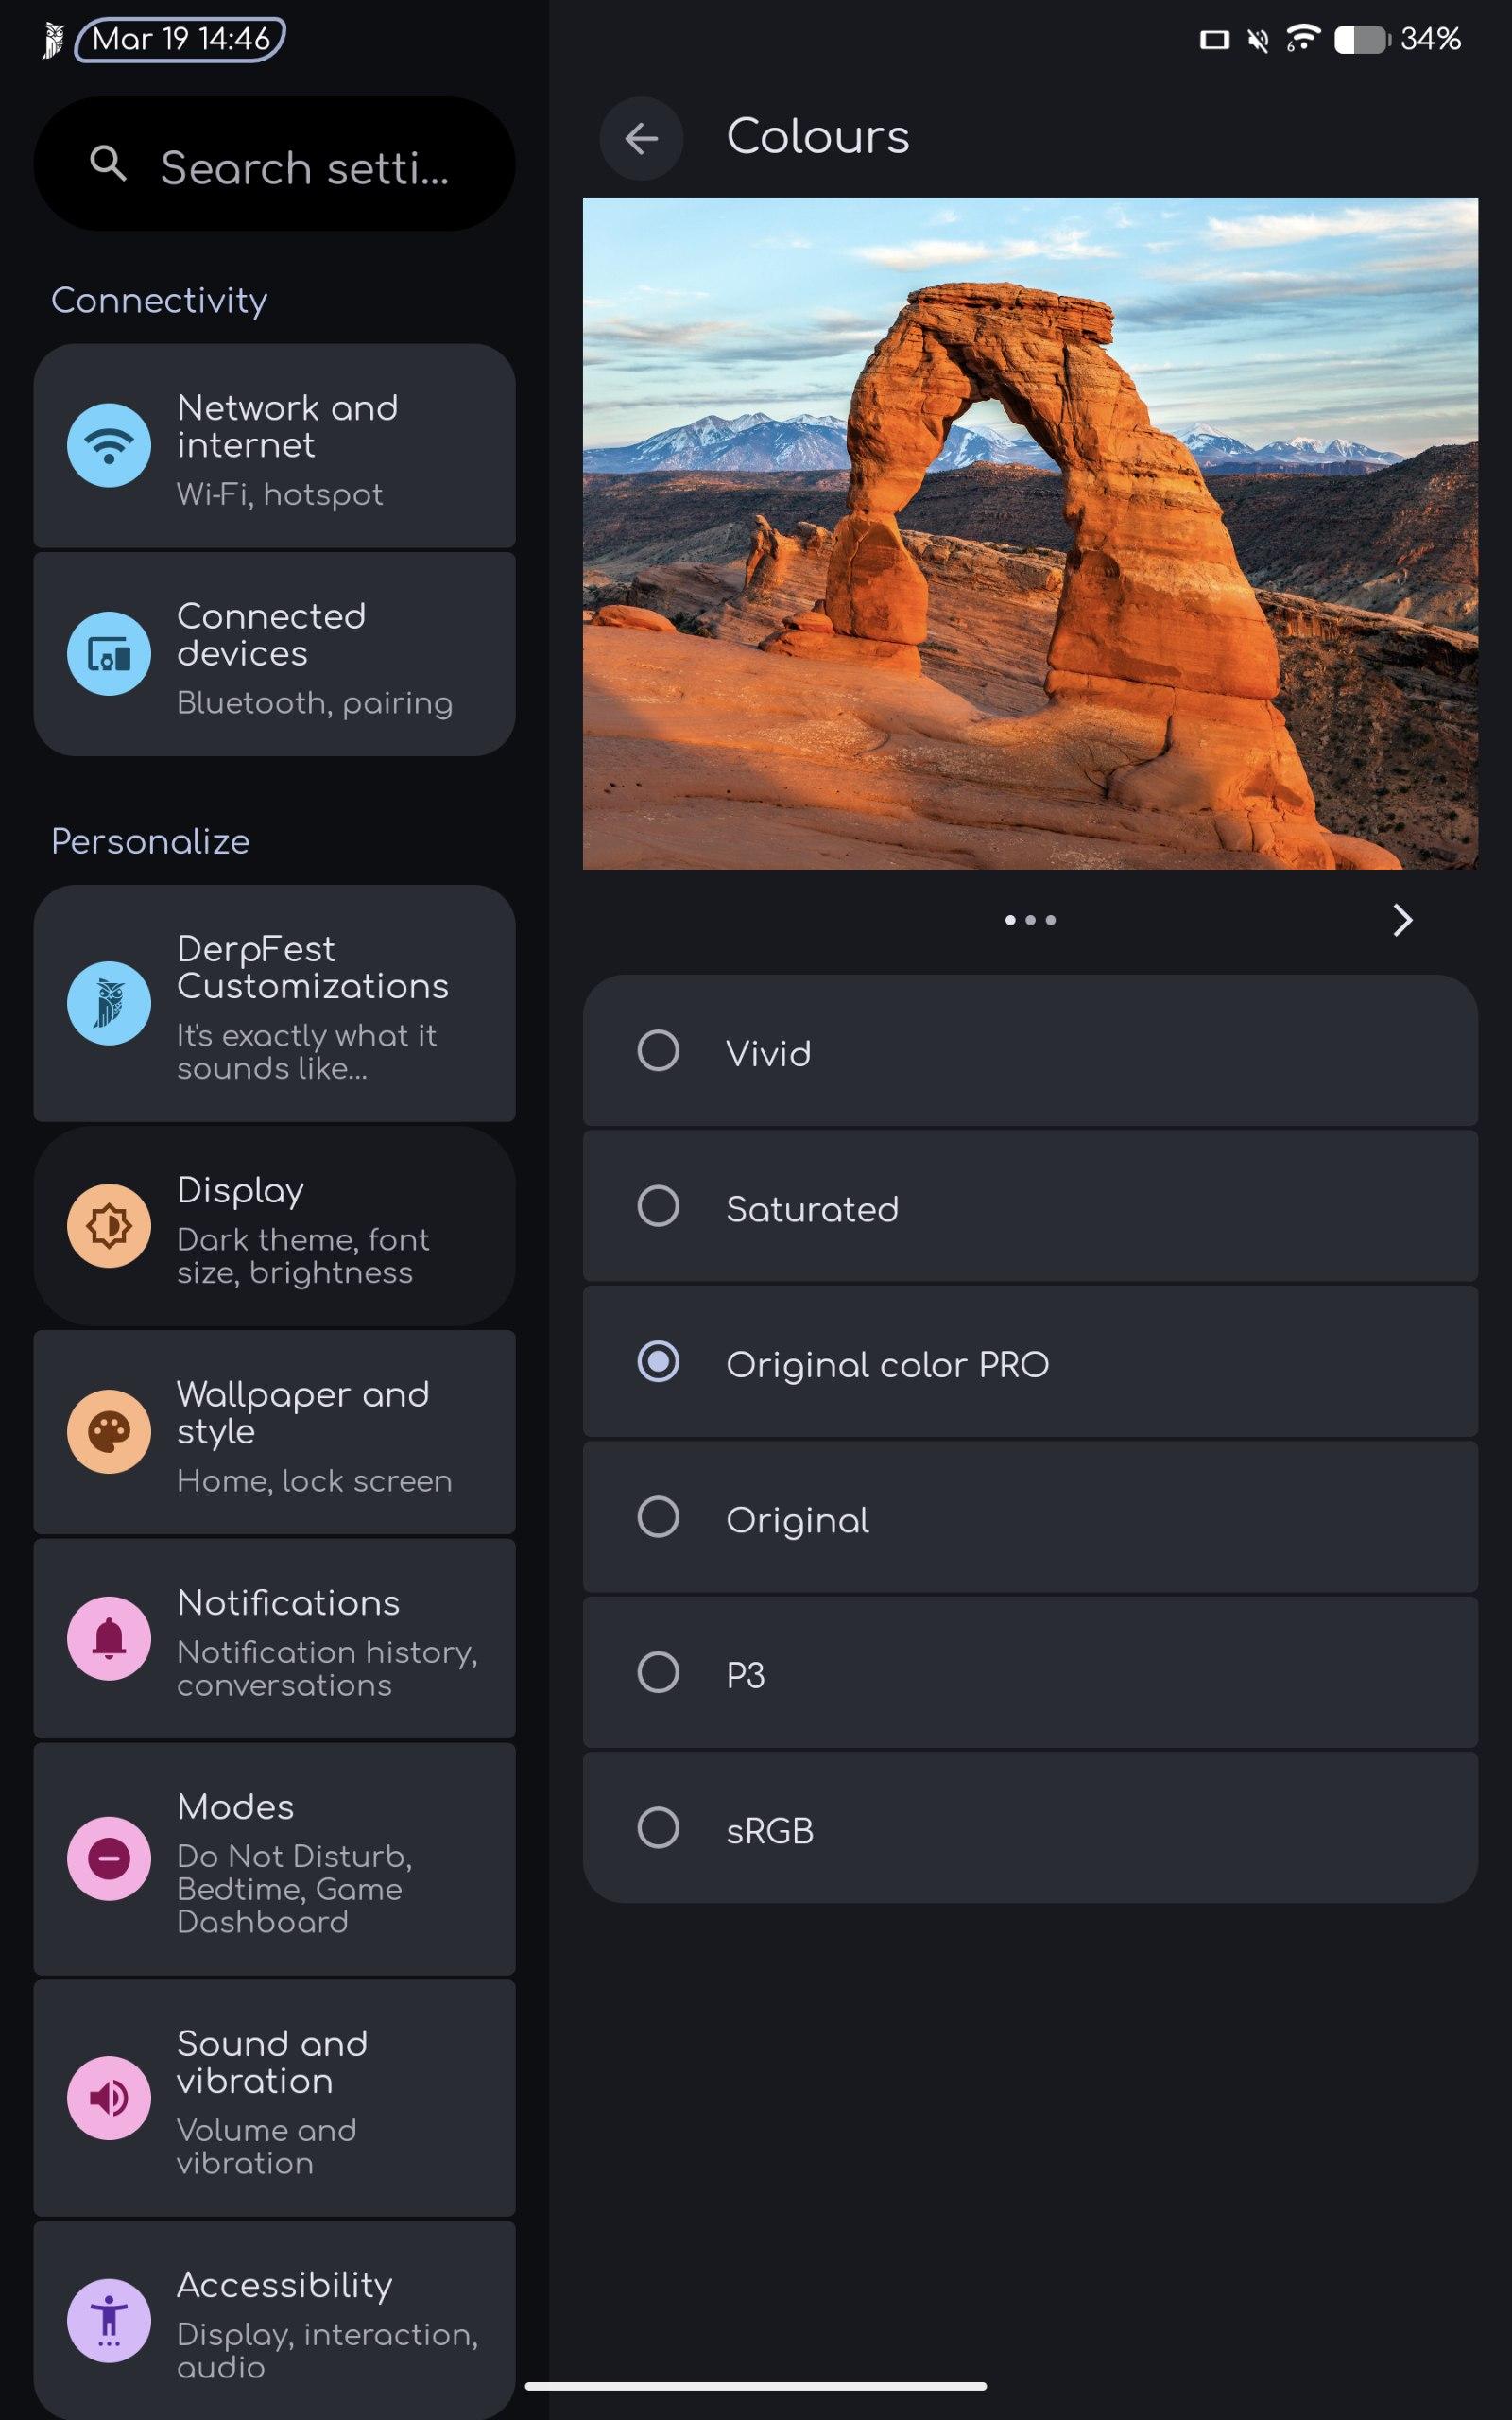Select the sRGB colour profile
The width and height of the screenshot is (1512, 2420).
1030,1827
